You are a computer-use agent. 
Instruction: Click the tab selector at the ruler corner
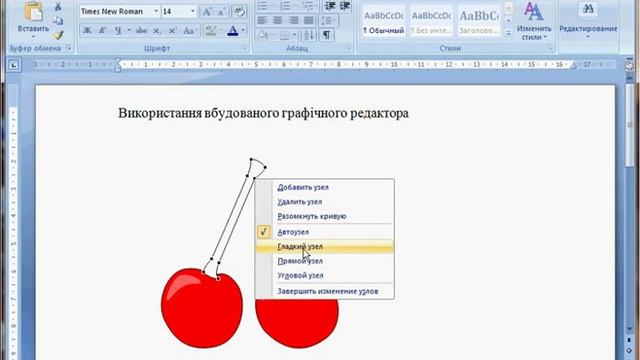click(x=14, y=65)
